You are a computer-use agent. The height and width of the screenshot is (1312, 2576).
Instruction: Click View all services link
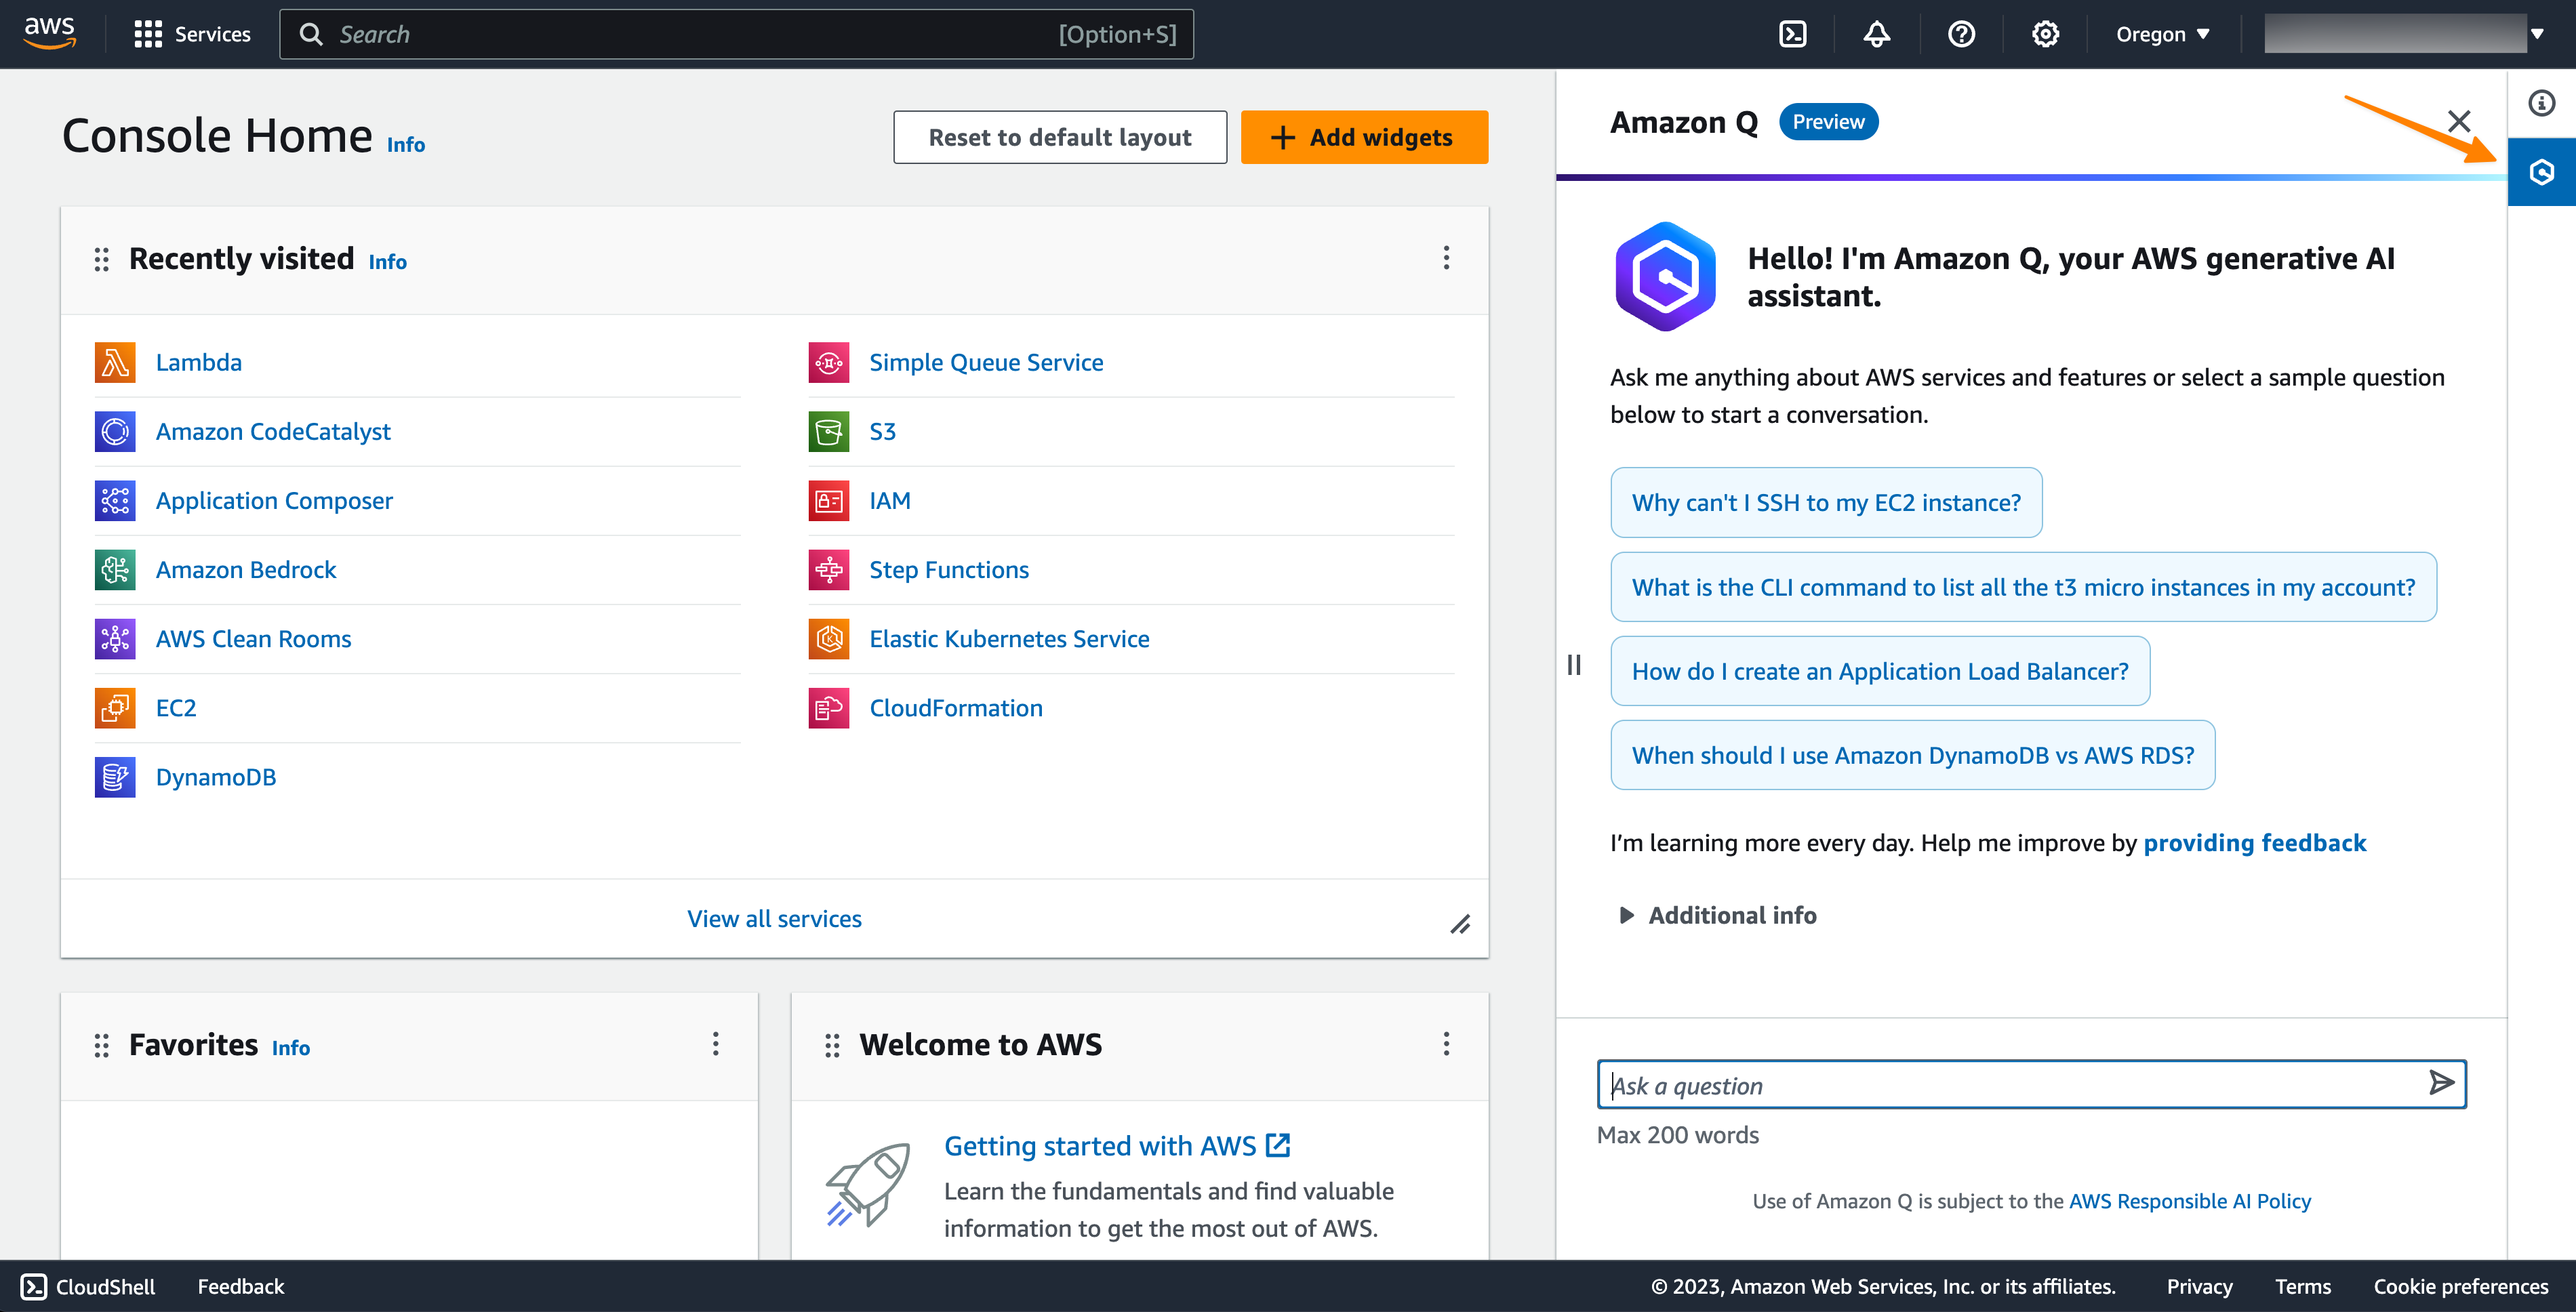pos(773,917)
